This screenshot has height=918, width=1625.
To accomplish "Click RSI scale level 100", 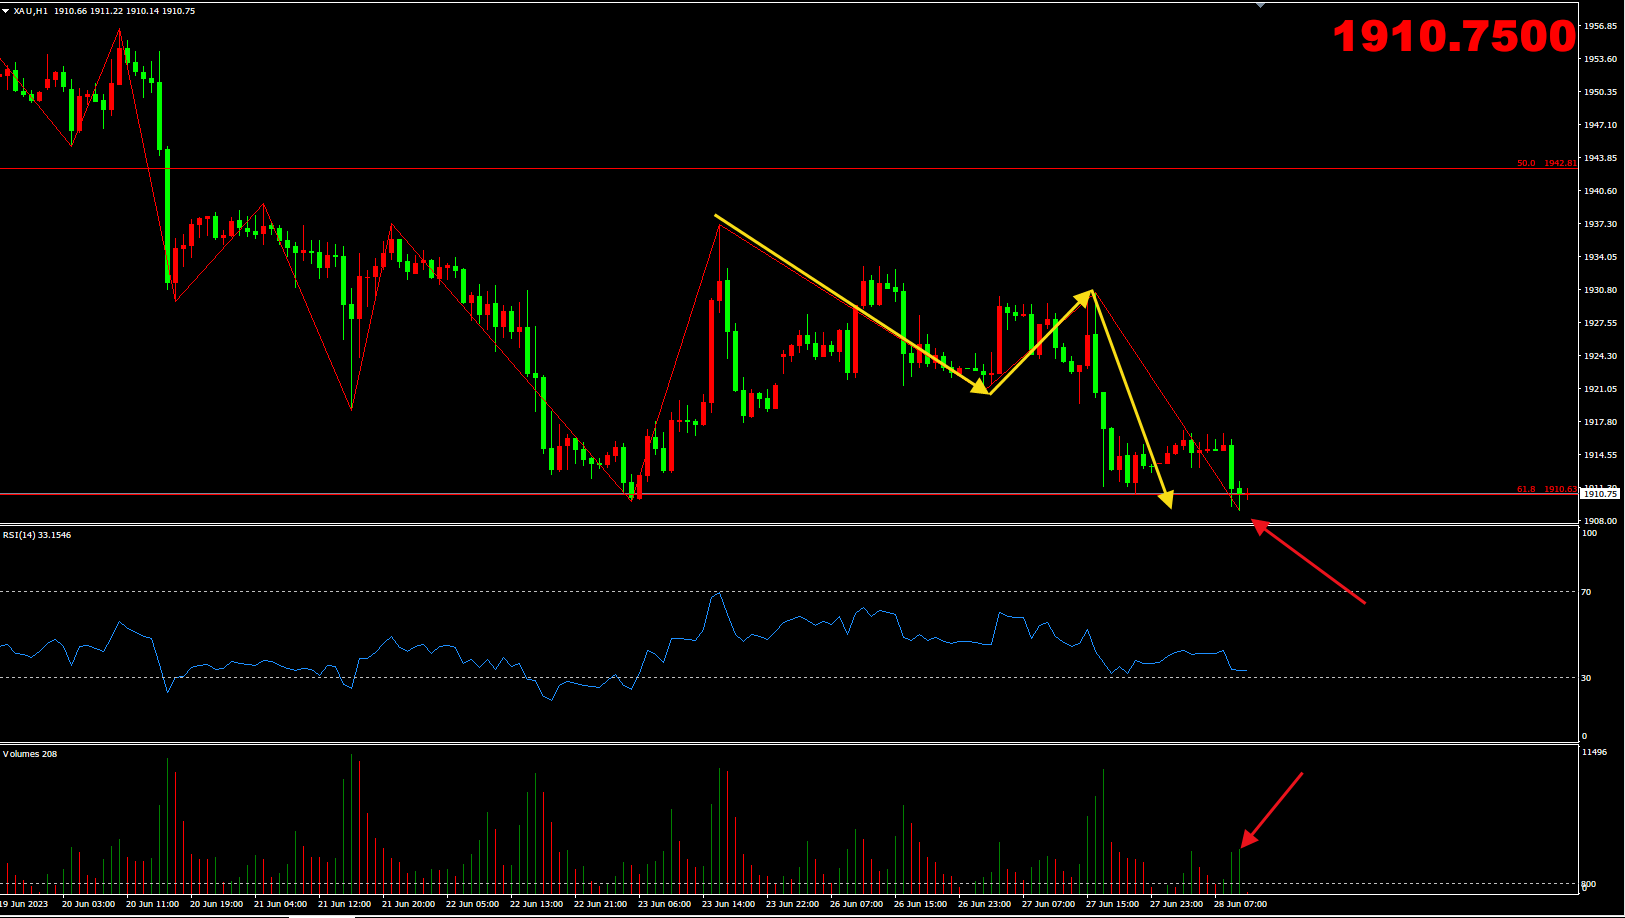I will click(1589, 533).
